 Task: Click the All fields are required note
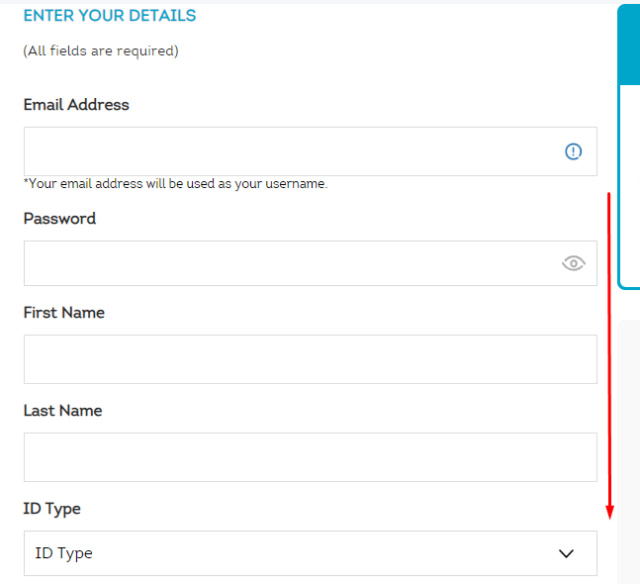[x=101, y=51]
